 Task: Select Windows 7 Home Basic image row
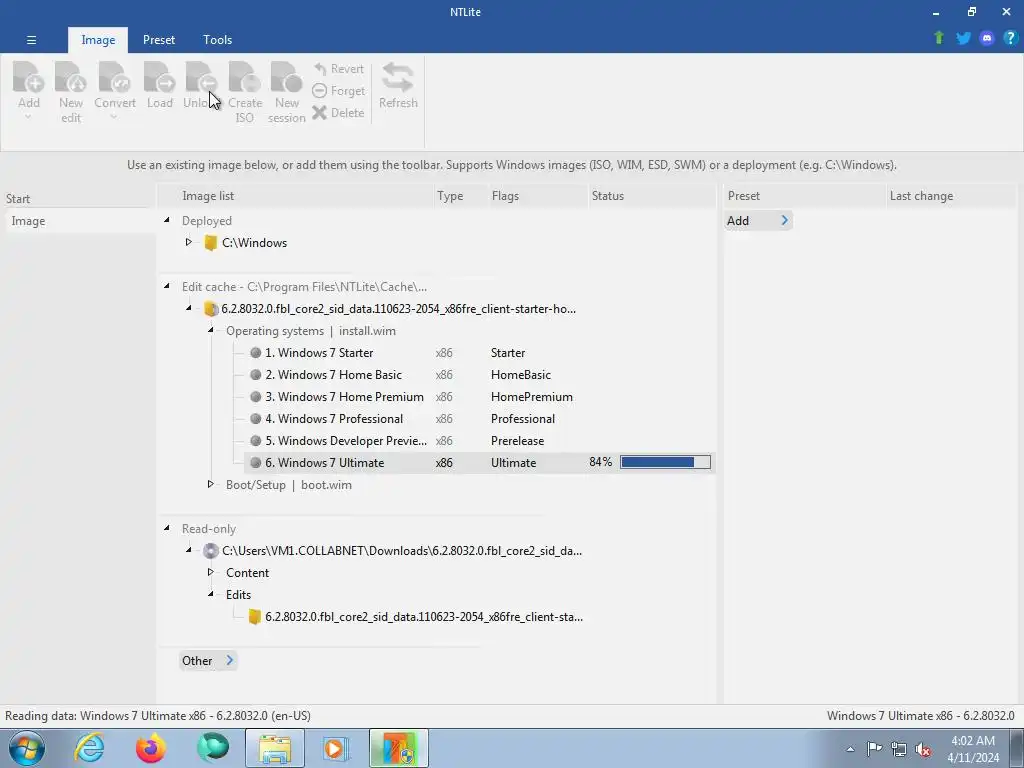pos(480,375)
